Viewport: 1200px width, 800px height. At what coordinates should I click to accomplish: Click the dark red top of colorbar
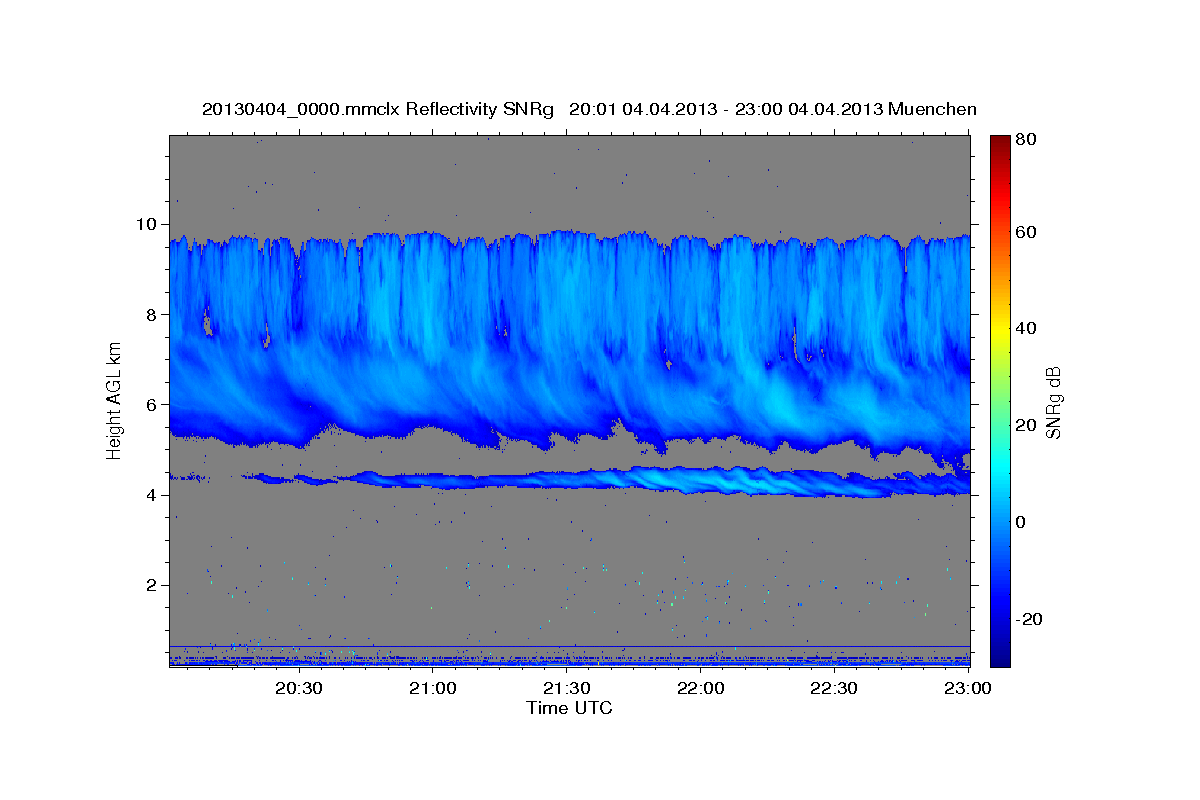[x=1000, y=143]
